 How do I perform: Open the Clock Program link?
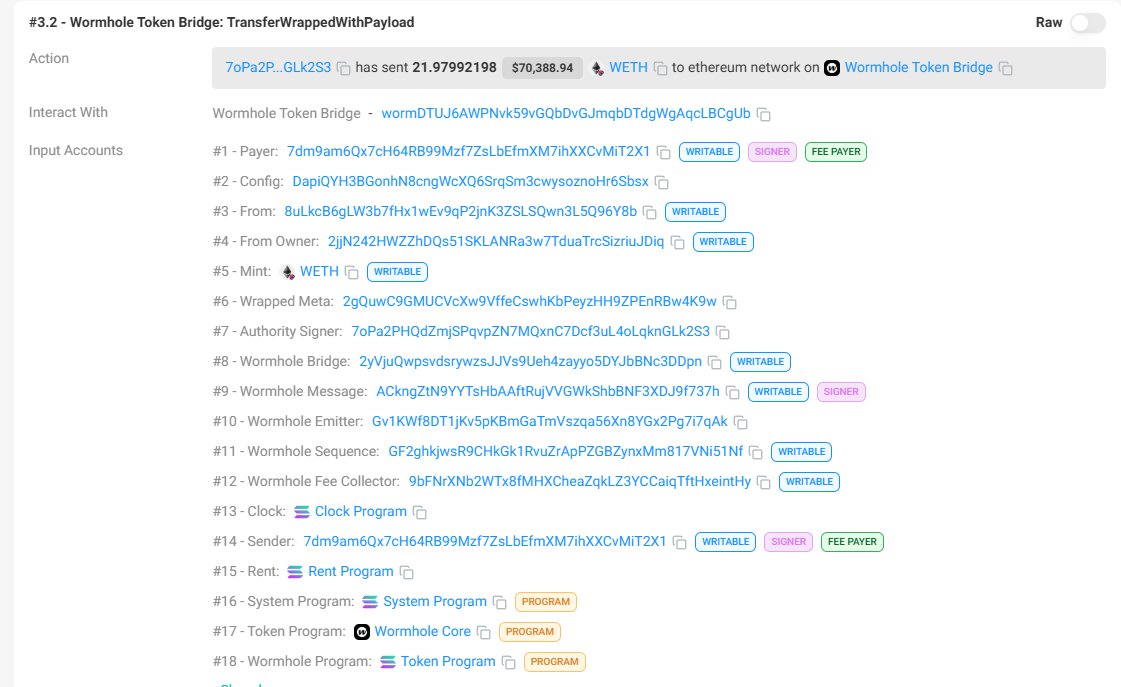point(360,511)
